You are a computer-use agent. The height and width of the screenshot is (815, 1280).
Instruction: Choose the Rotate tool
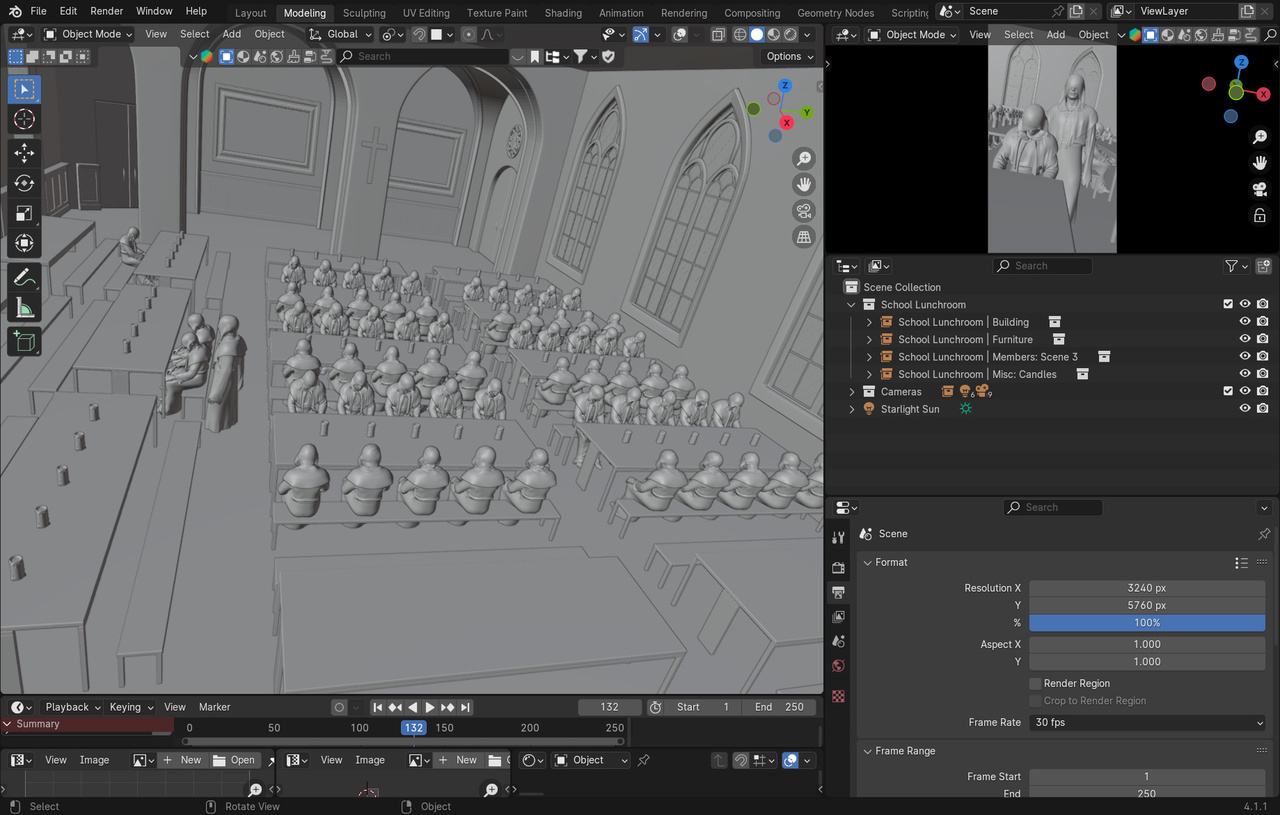[25, 183]
